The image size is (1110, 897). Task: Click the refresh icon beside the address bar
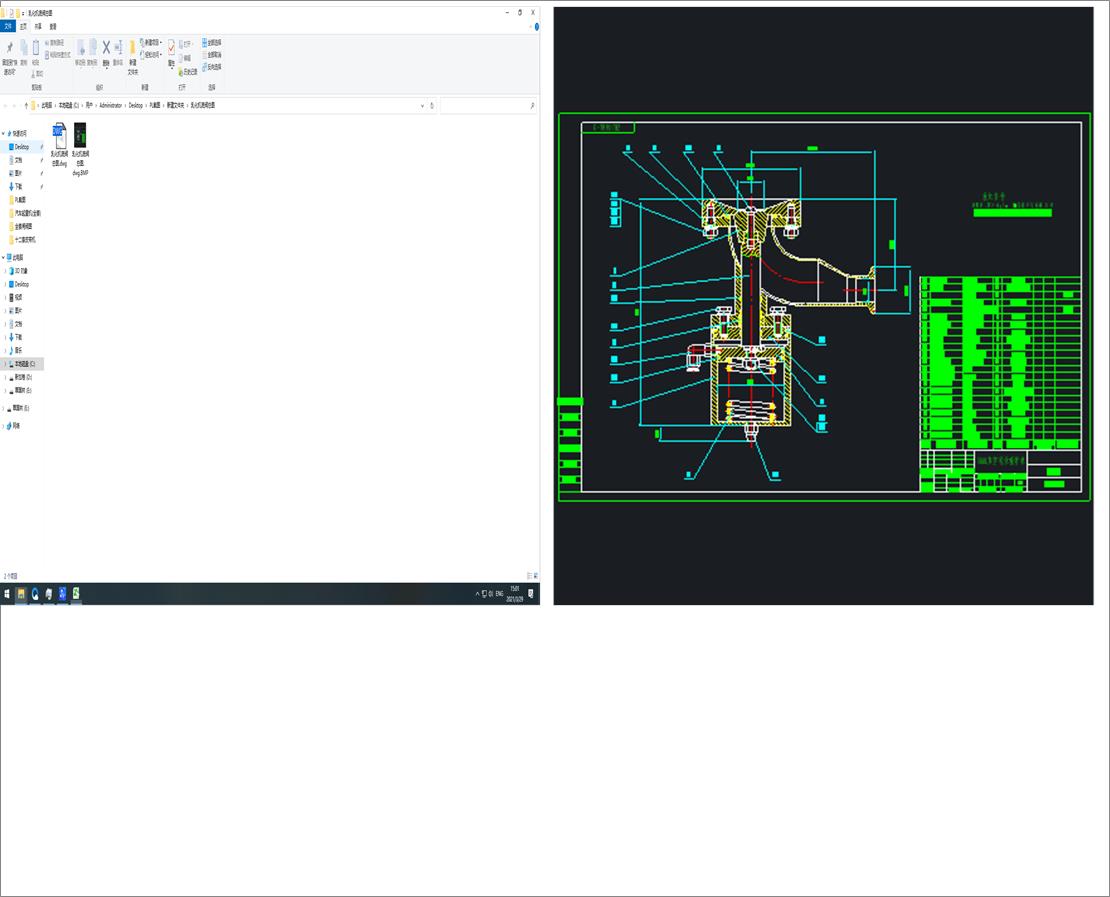pos(432,105)
